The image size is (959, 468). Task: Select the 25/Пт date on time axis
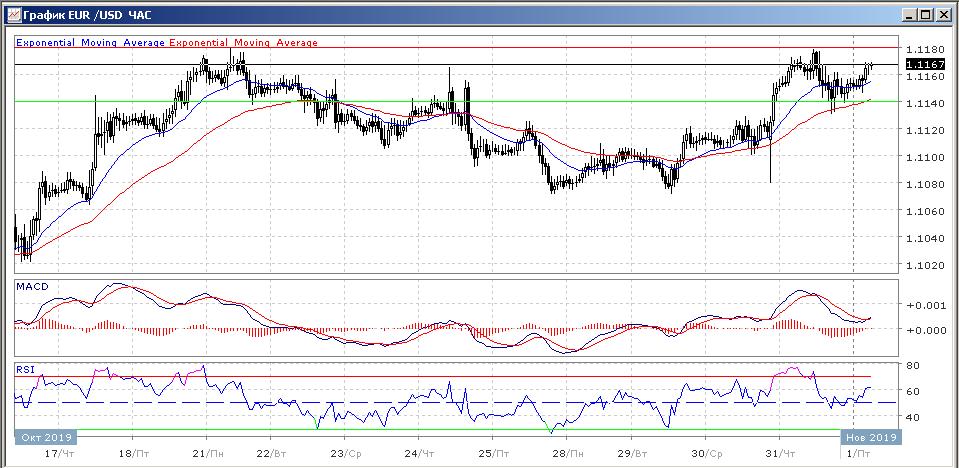click(x=491, y=453)
